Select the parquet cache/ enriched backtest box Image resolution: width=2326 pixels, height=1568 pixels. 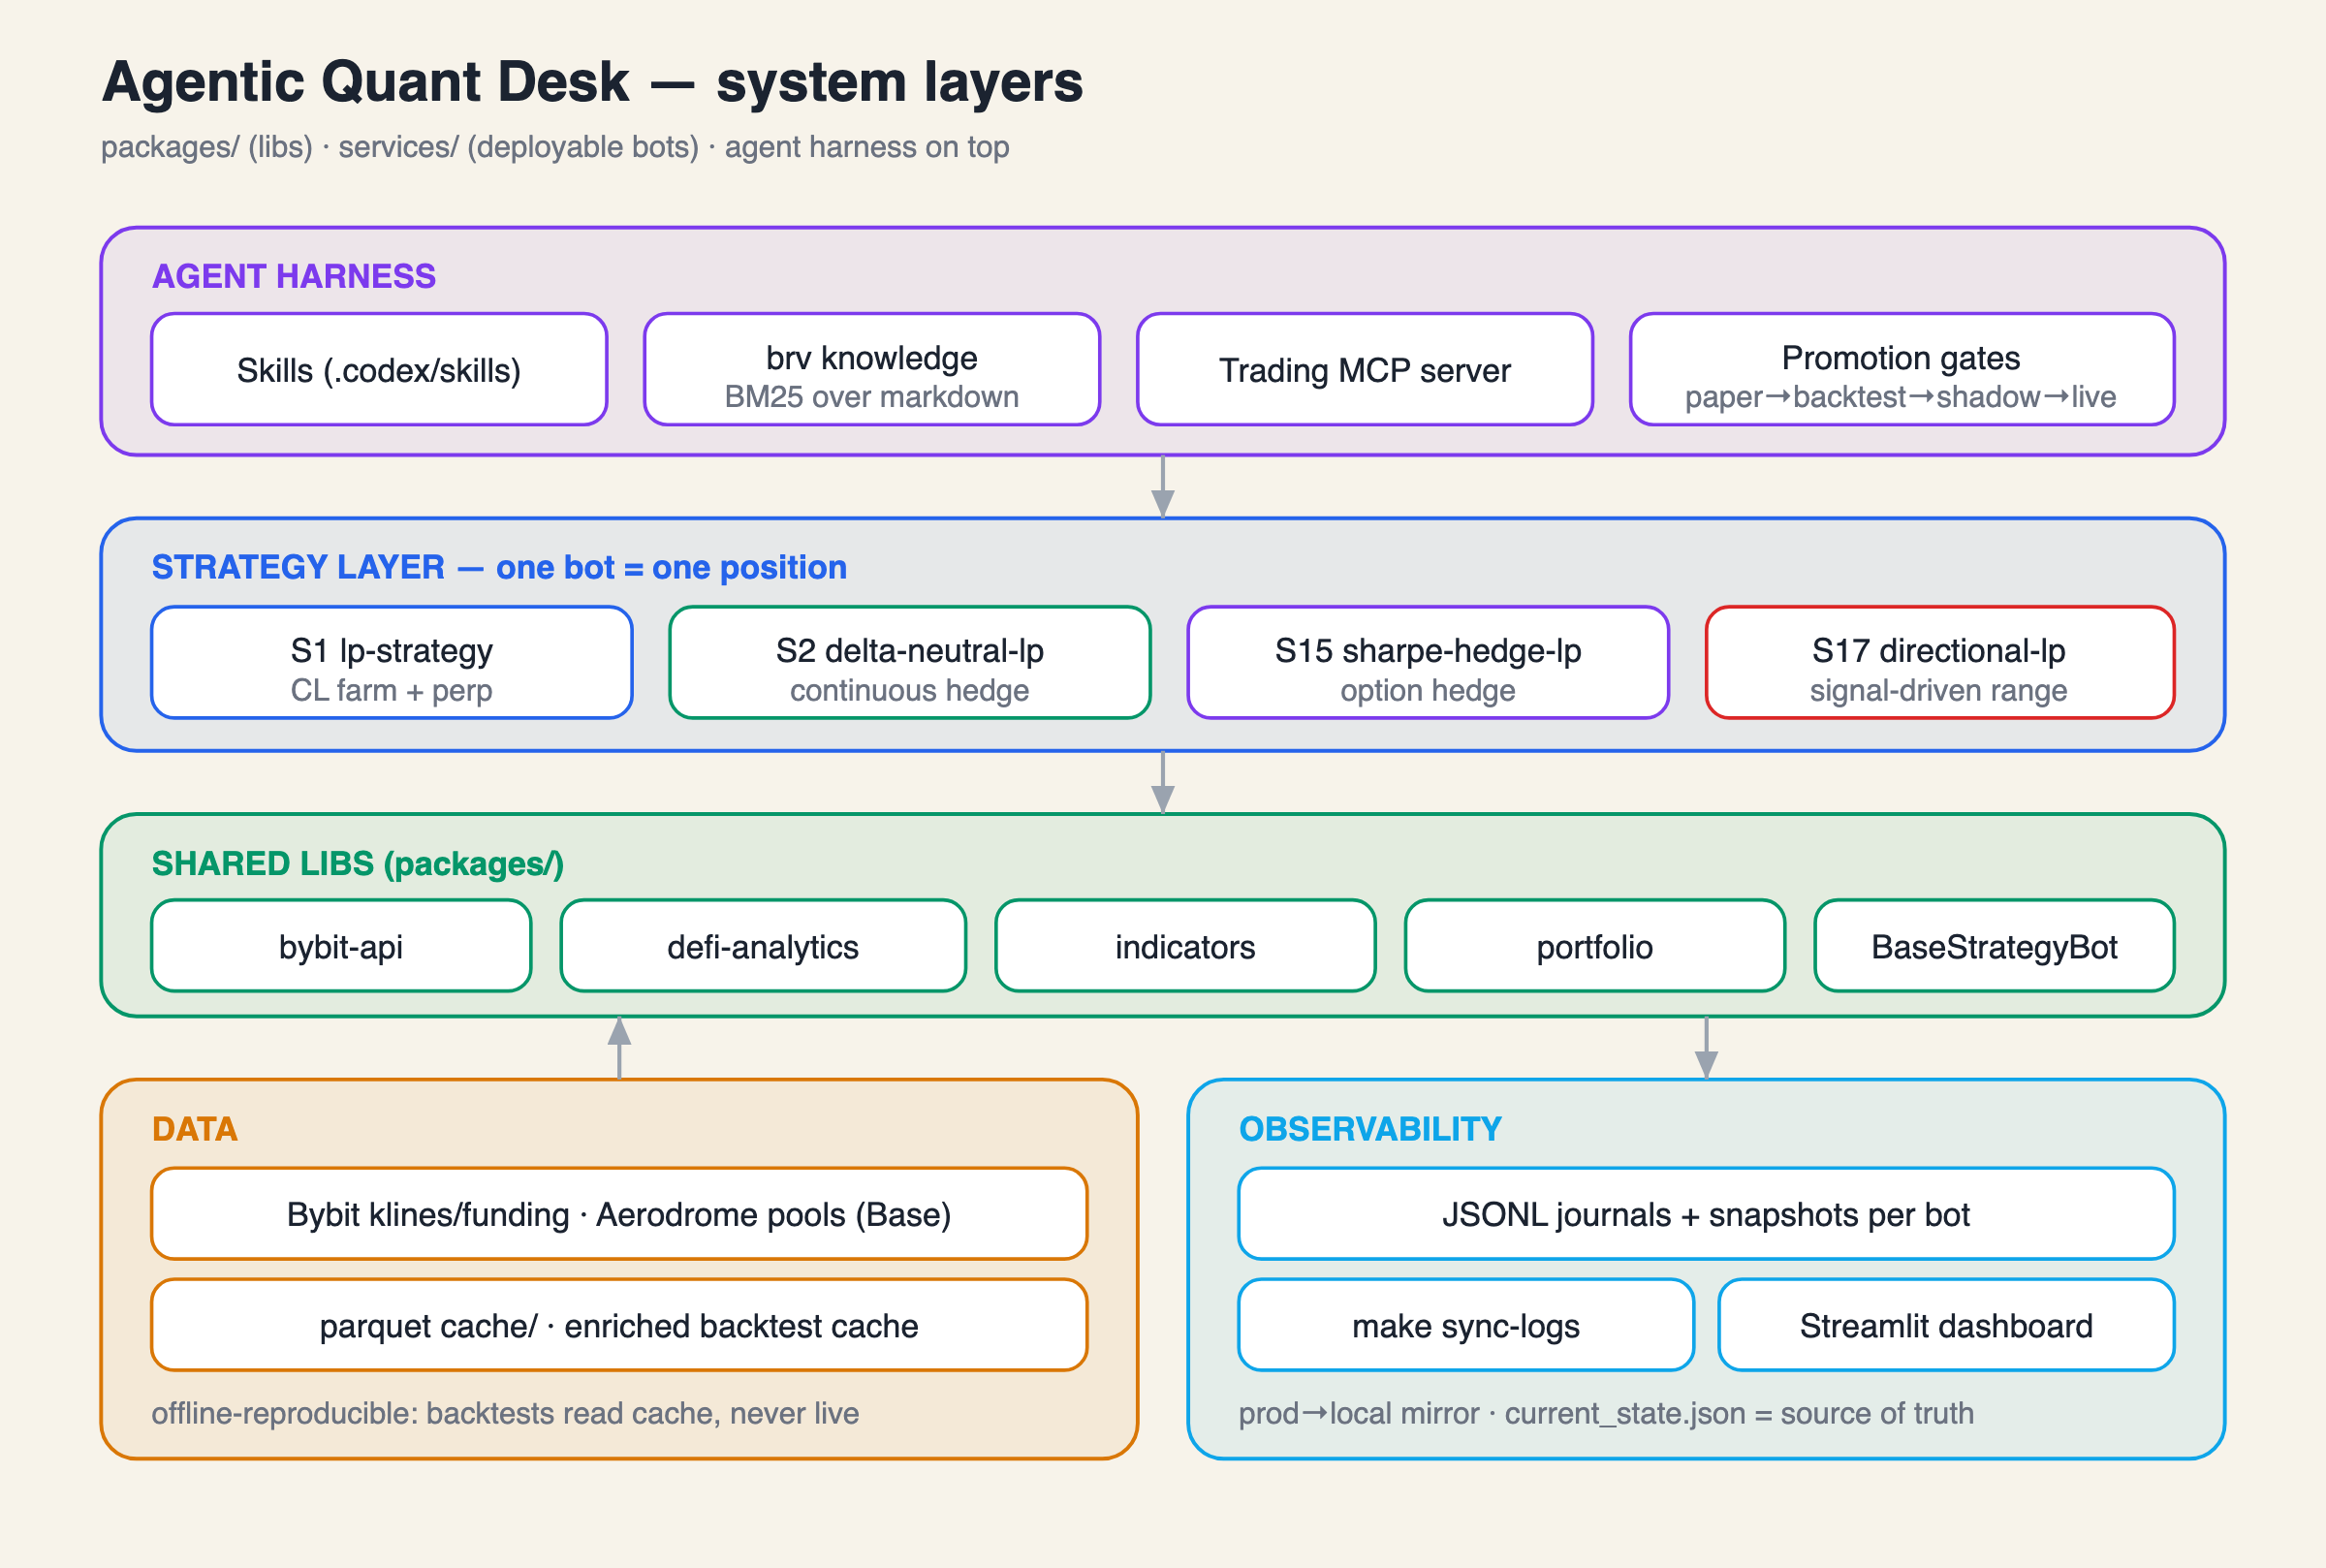619,1325
